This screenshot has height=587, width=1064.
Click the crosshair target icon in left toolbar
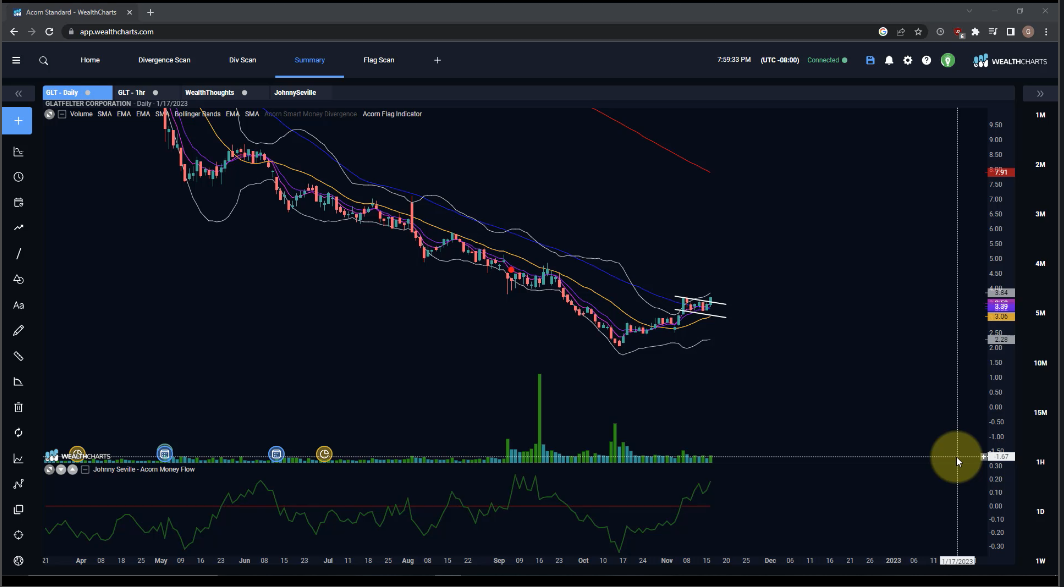tap(18, 535)
